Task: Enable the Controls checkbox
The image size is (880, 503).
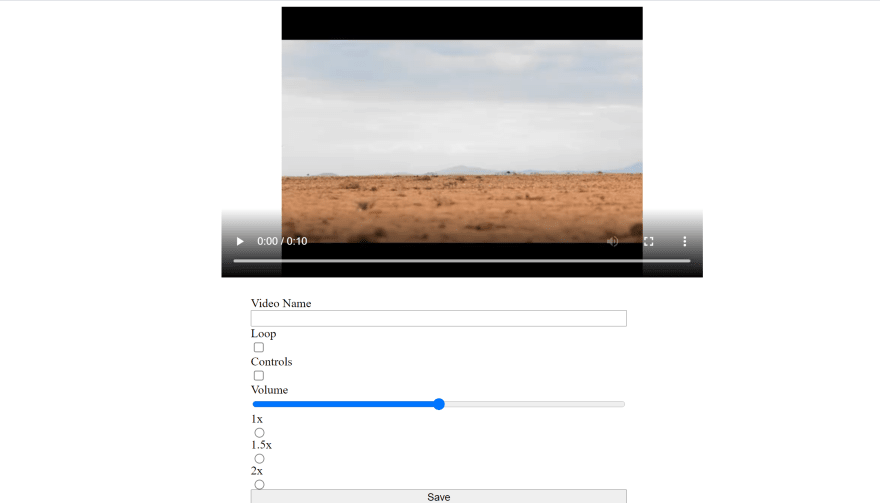Action: click(259, 376)
